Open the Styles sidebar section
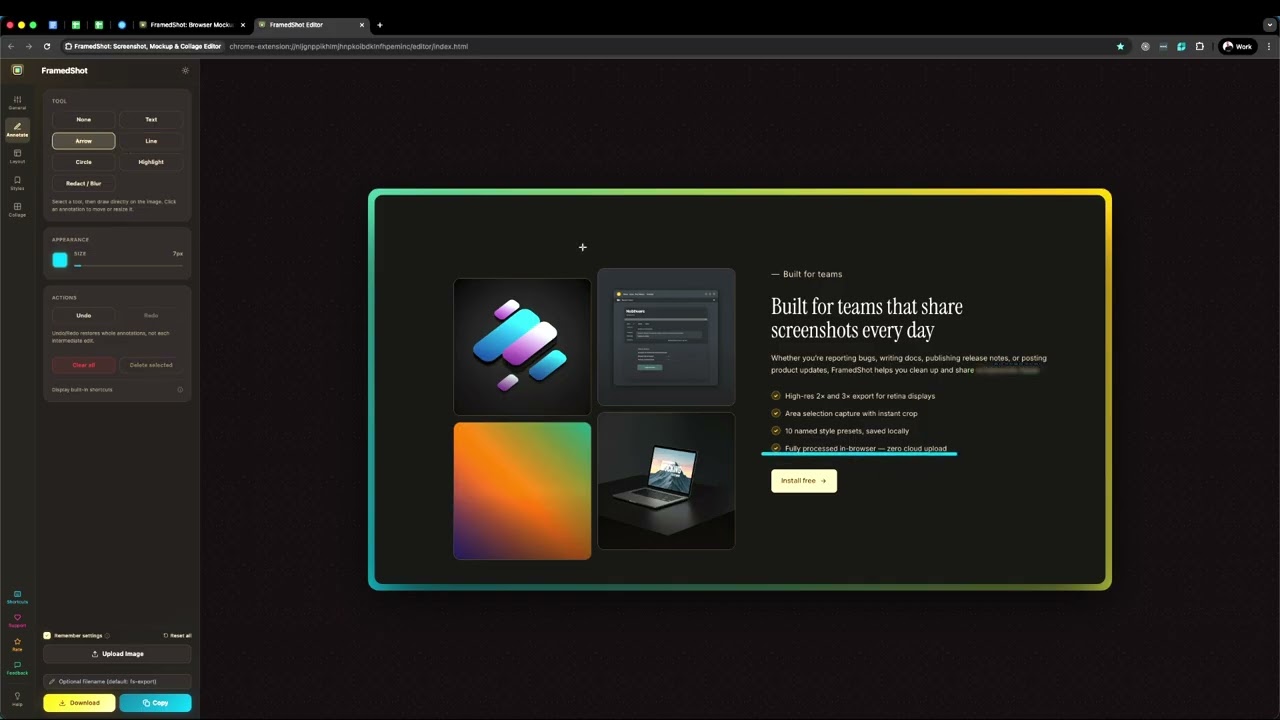The height and width of the screenshot is (720, 1280). [17, 183]
